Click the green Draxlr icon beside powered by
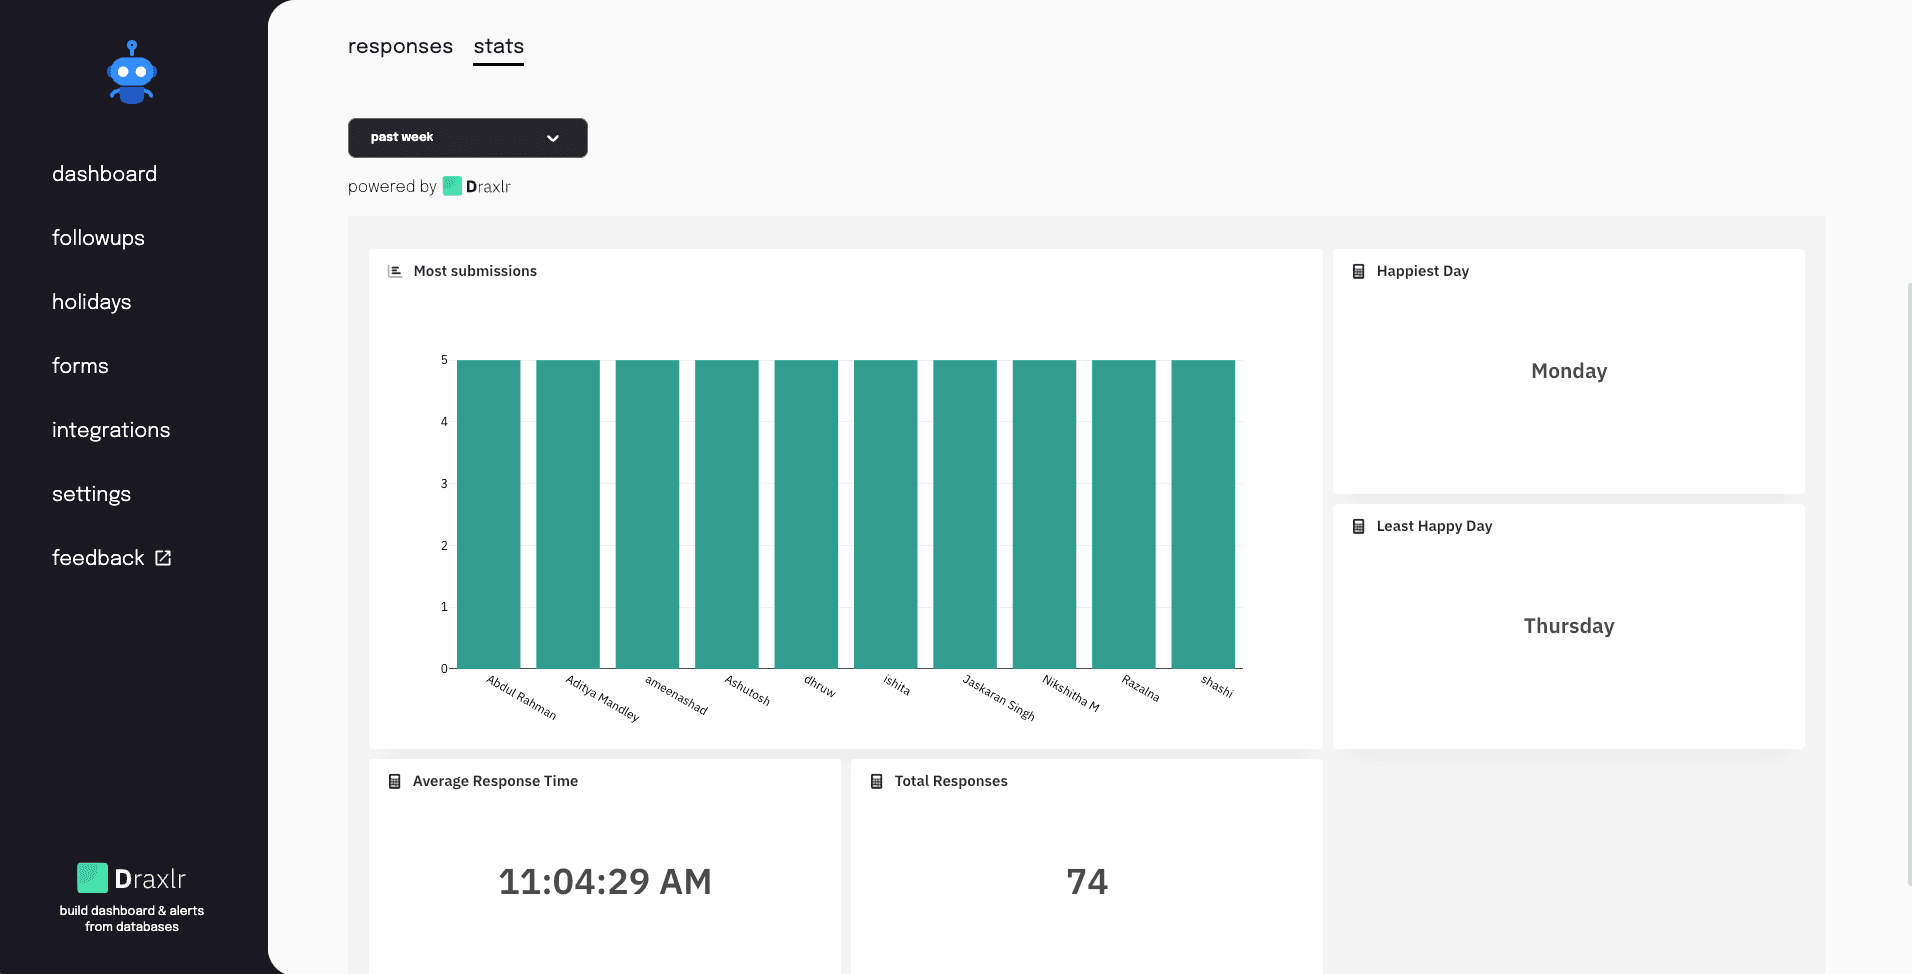The width and height of the screenshot is (1912, 974). point(452,186)
